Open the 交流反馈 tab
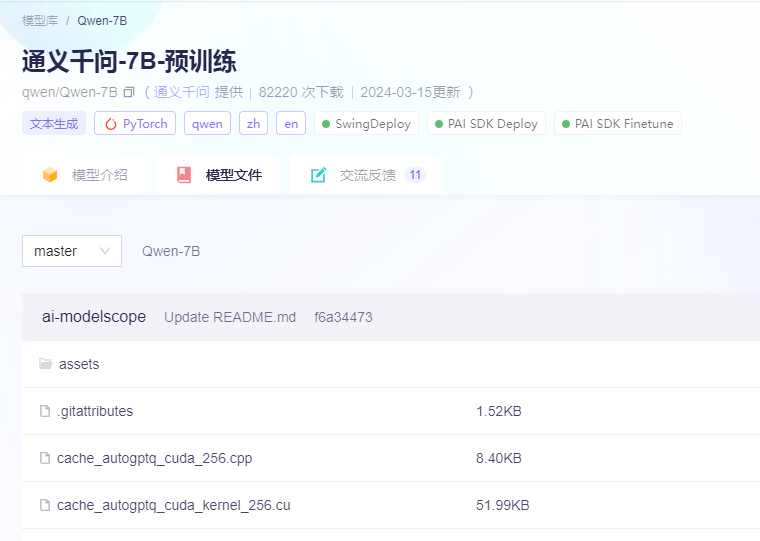Image resolution: width=760 pixels, height=541 pixels. pyautogui.click(x=367, y=175)
